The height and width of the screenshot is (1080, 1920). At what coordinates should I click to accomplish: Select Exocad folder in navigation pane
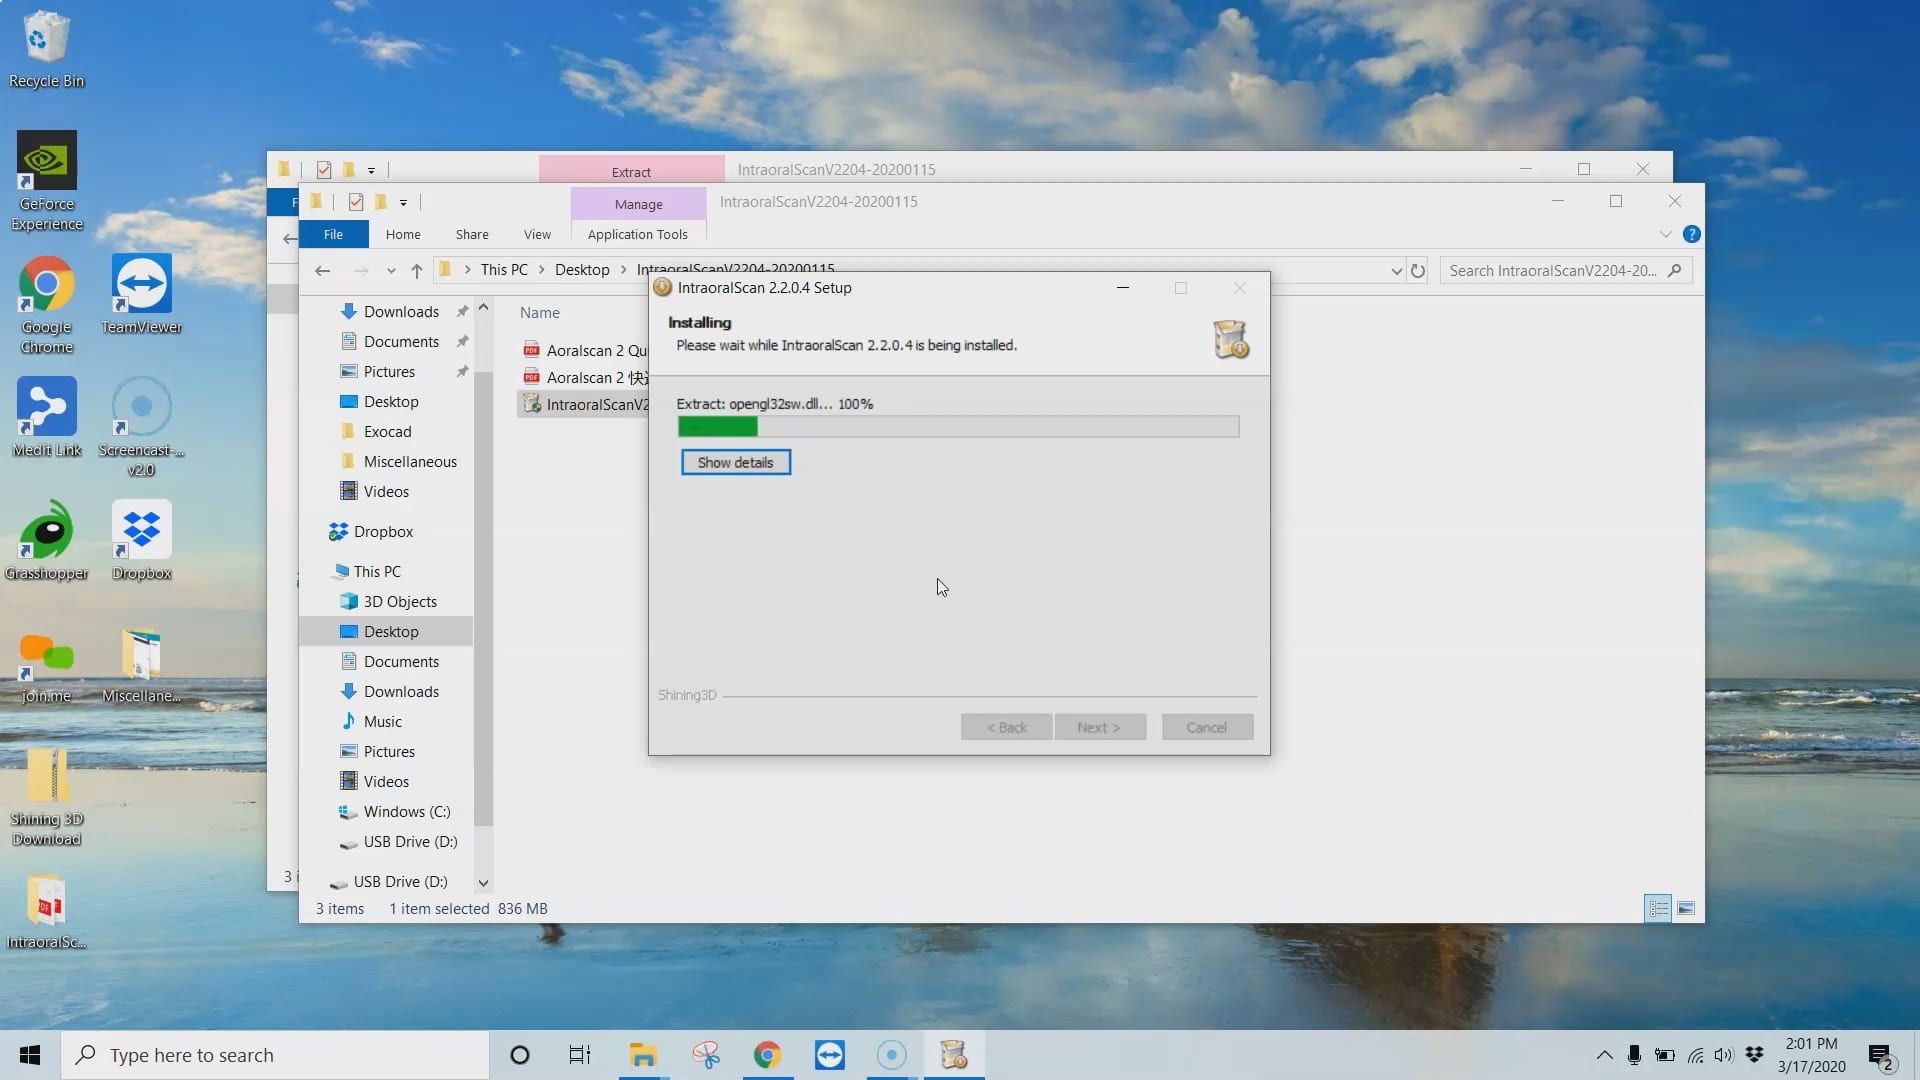387,432
